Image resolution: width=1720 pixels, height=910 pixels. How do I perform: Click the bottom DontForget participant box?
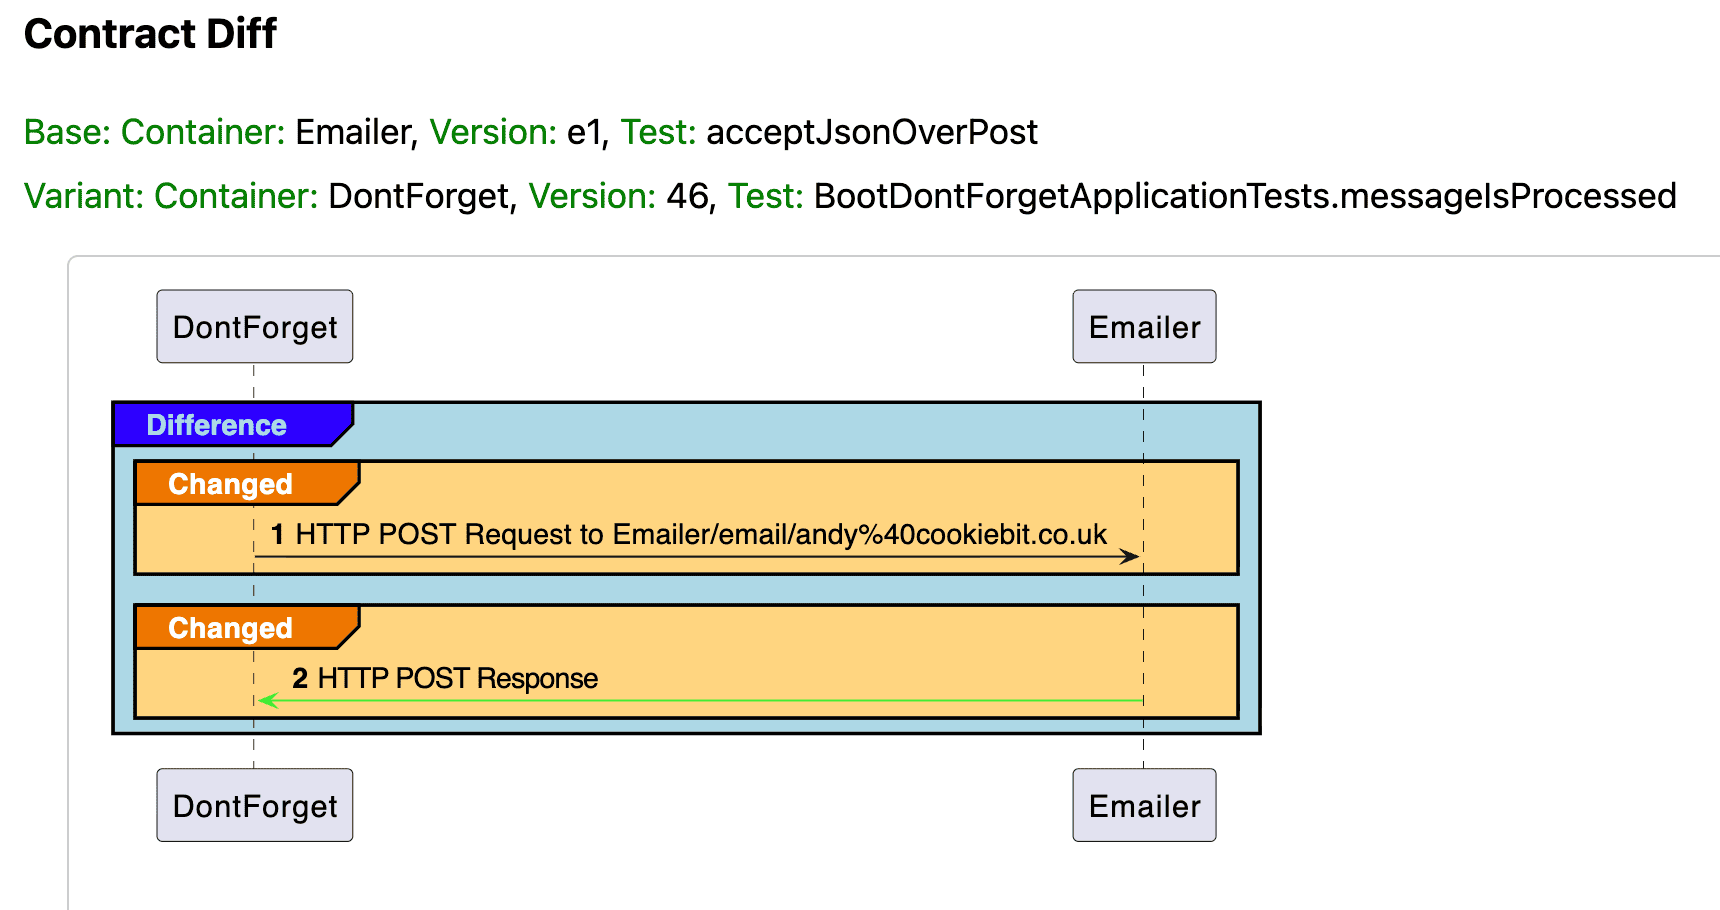click(254, 804)
